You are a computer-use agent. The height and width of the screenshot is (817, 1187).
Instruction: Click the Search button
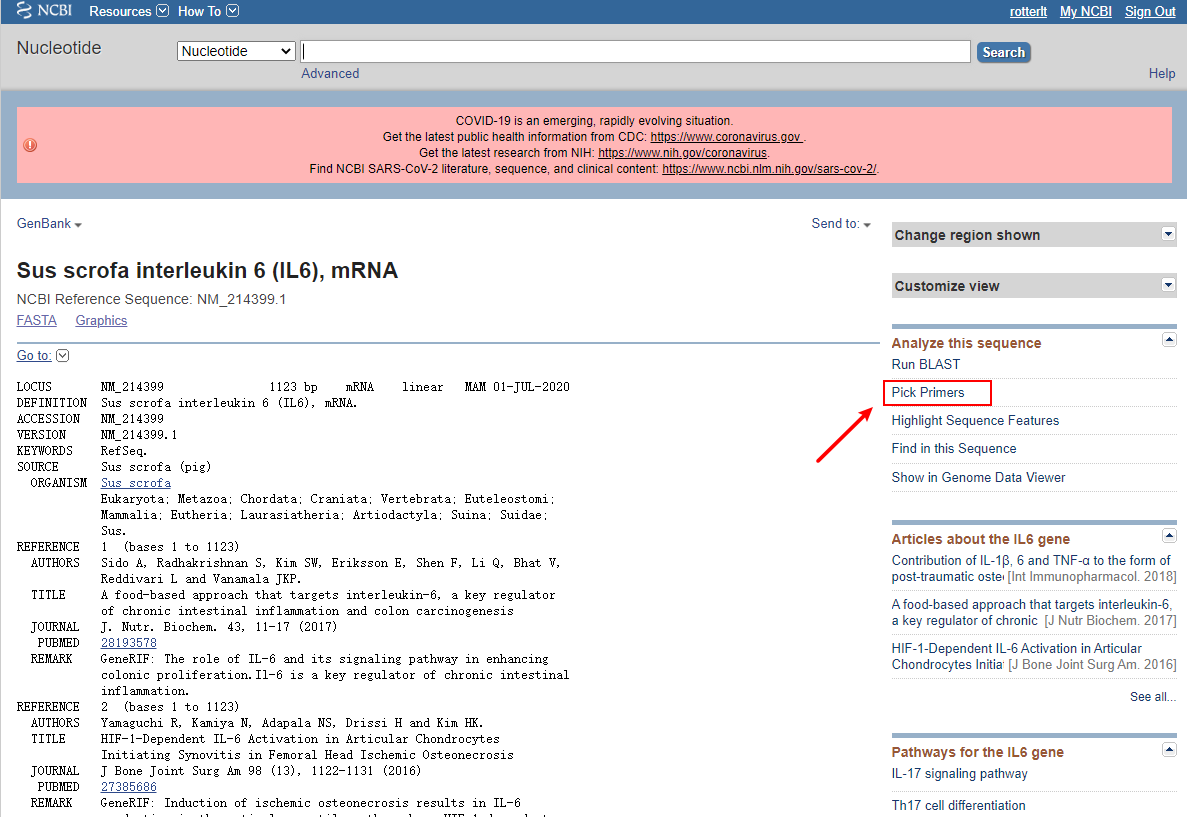[x=1004, y=52]
